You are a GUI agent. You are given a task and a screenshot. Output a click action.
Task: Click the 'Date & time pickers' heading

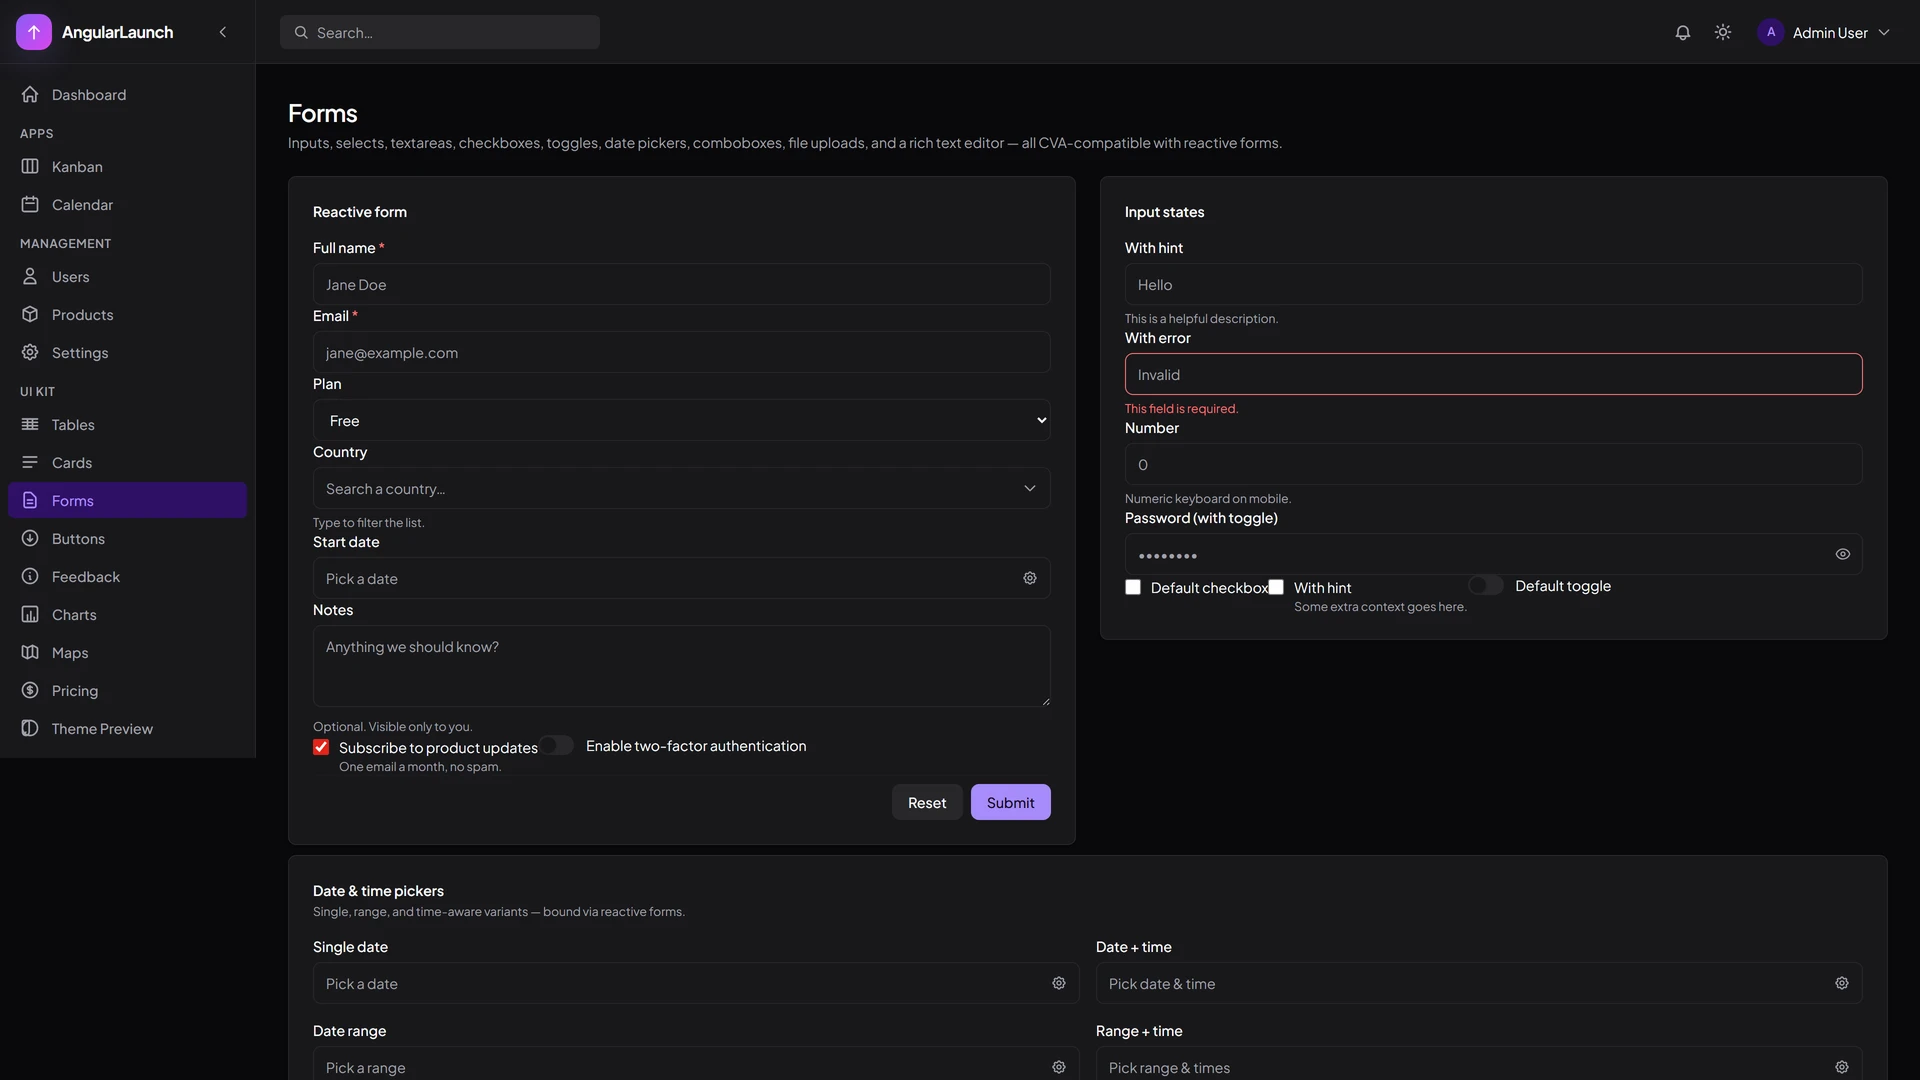point(378,890)
